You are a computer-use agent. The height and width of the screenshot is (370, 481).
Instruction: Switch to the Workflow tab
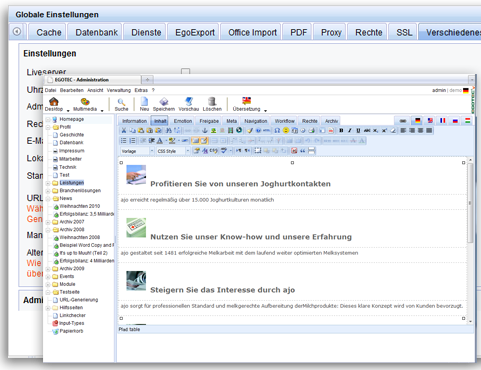pos(285,121)
